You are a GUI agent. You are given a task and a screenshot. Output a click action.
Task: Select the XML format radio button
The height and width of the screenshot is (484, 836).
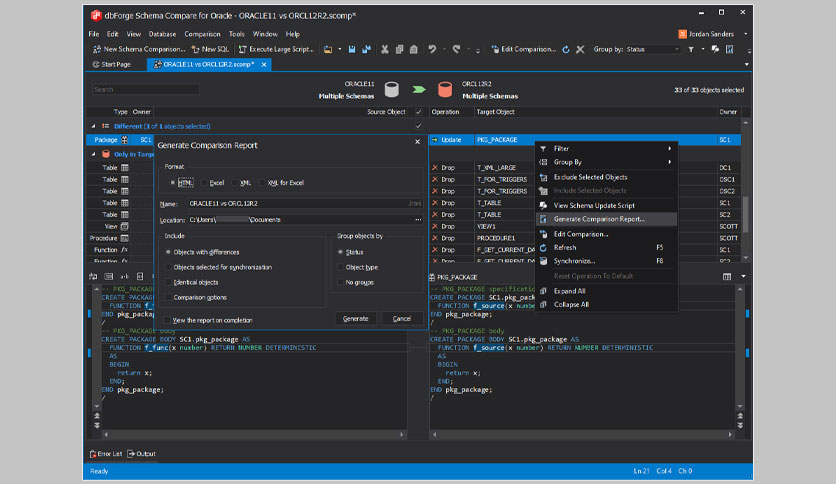(x=235, y=182)
